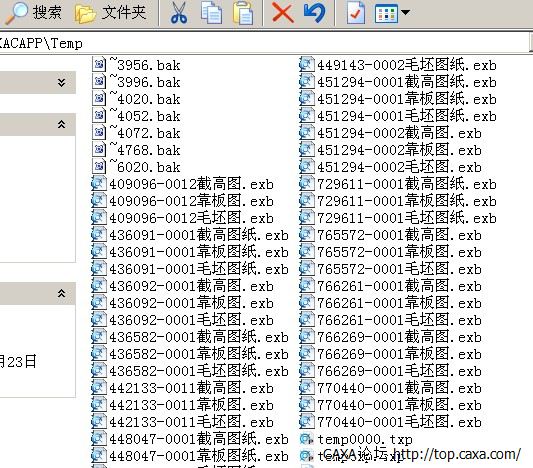
Task: Select file 770440-0001靠板图.exb
Action: click(391, 405)
